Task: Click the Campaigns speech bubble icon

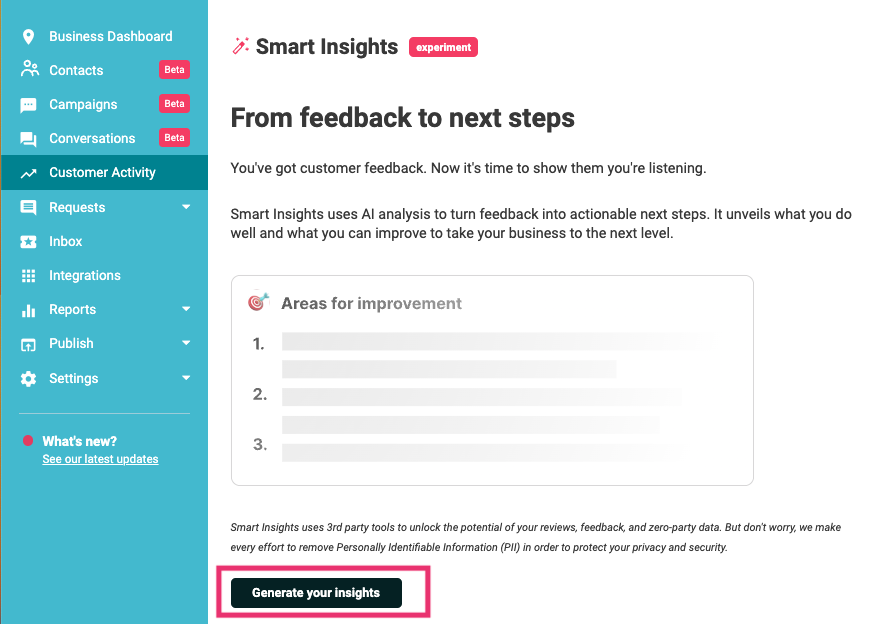Action: coord(28,104)
